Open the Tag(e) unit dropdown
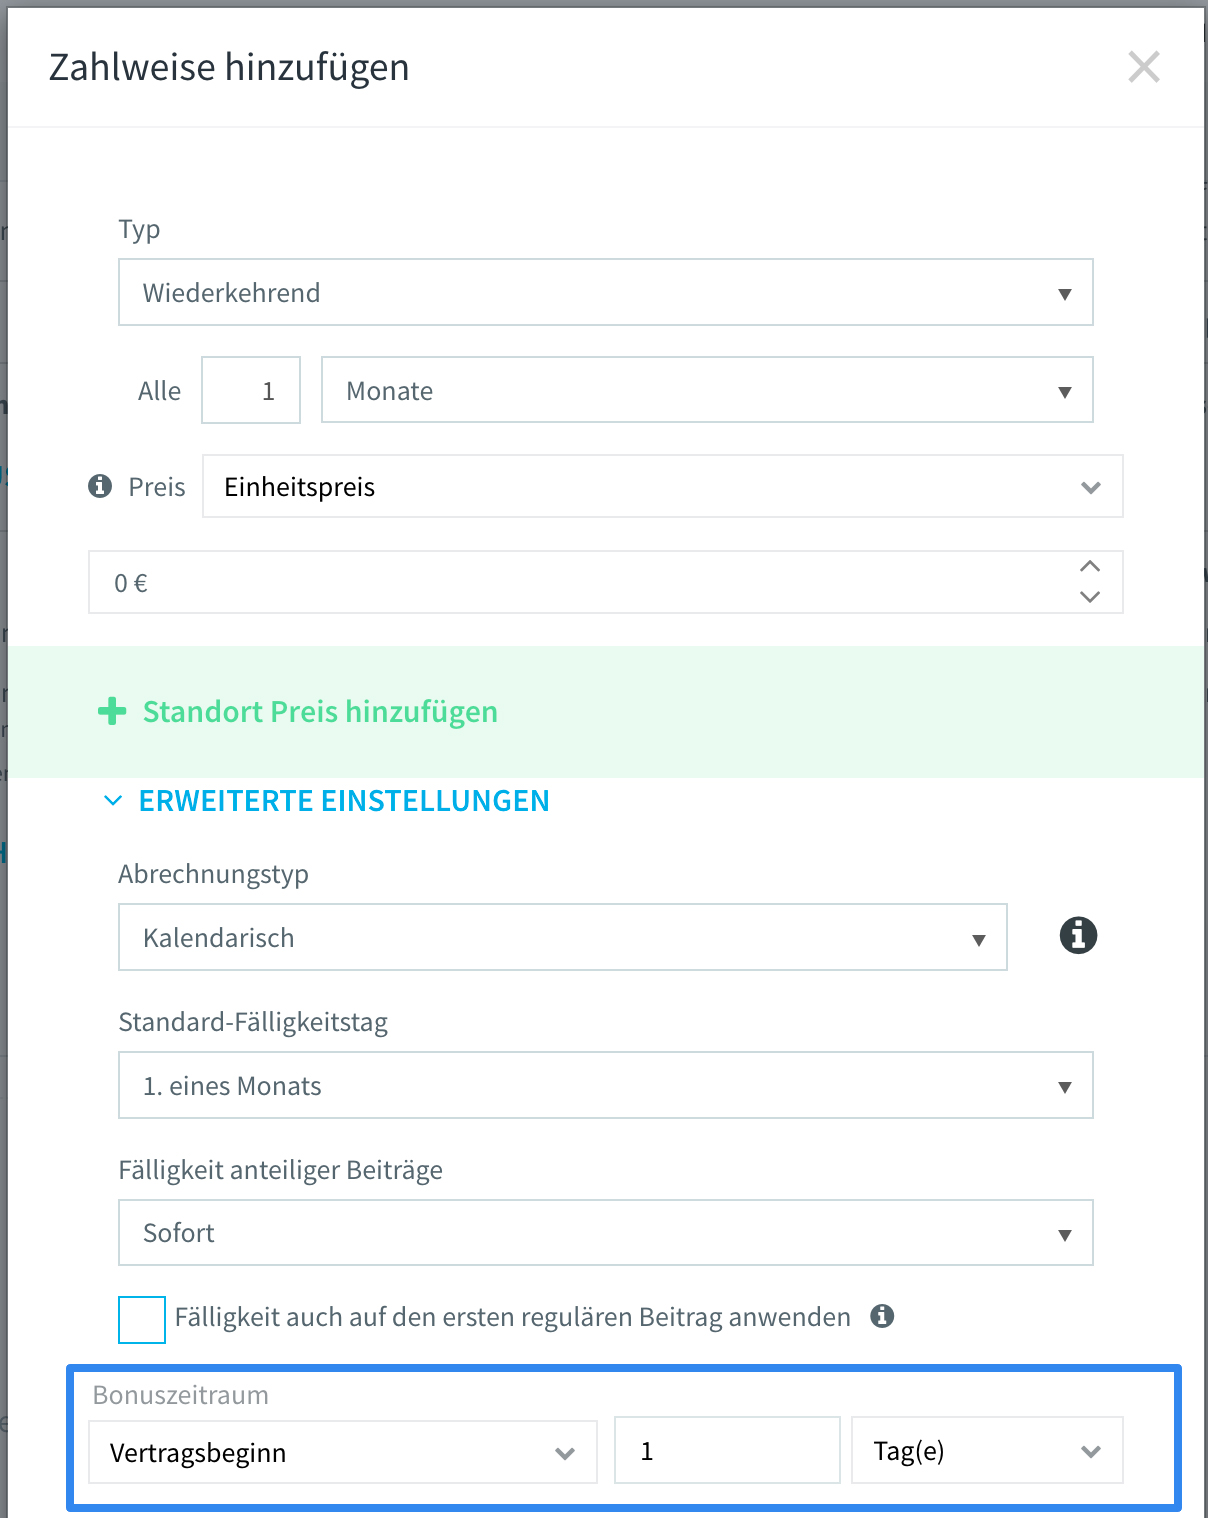This screenshot has width=1208, height=1518. 986,1451
